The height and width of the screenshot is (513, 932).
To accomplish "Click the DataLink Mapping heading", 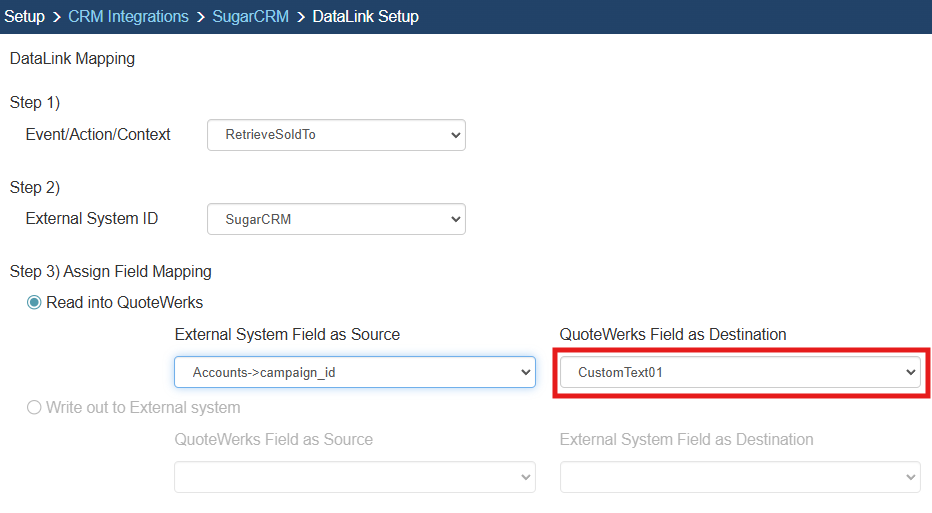I will coord(72,59).
